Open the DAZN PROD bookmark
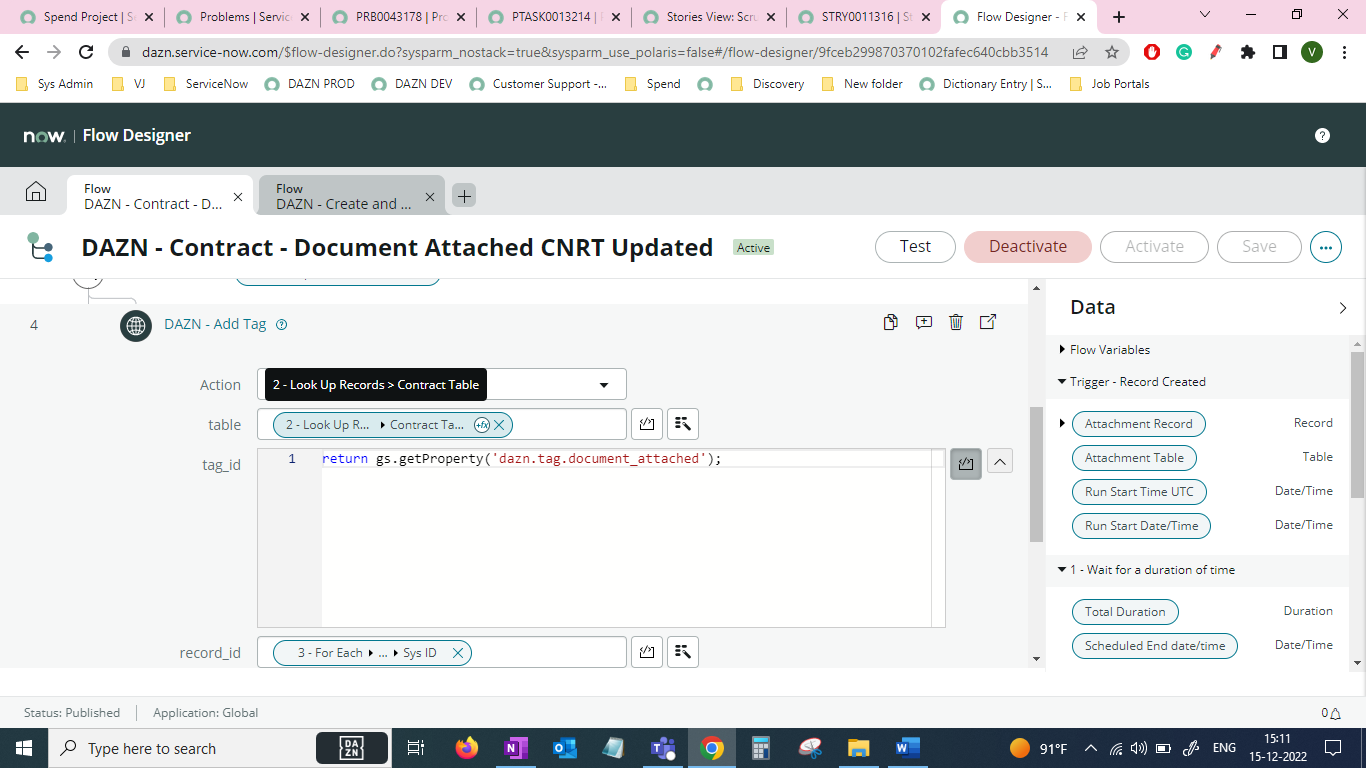Screen dimensions: 1366x768 310,84
